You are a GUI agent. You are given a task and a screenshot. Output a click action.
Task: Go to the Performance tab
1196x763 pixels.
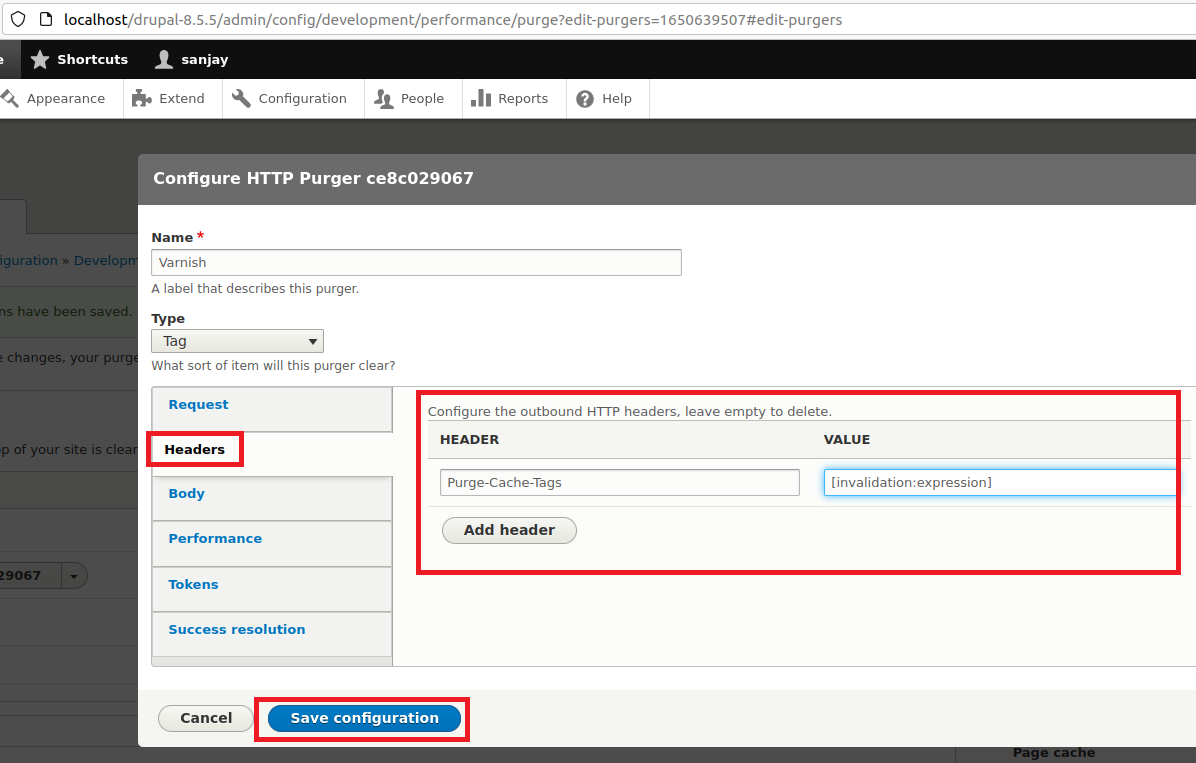[x=215, y=539]
